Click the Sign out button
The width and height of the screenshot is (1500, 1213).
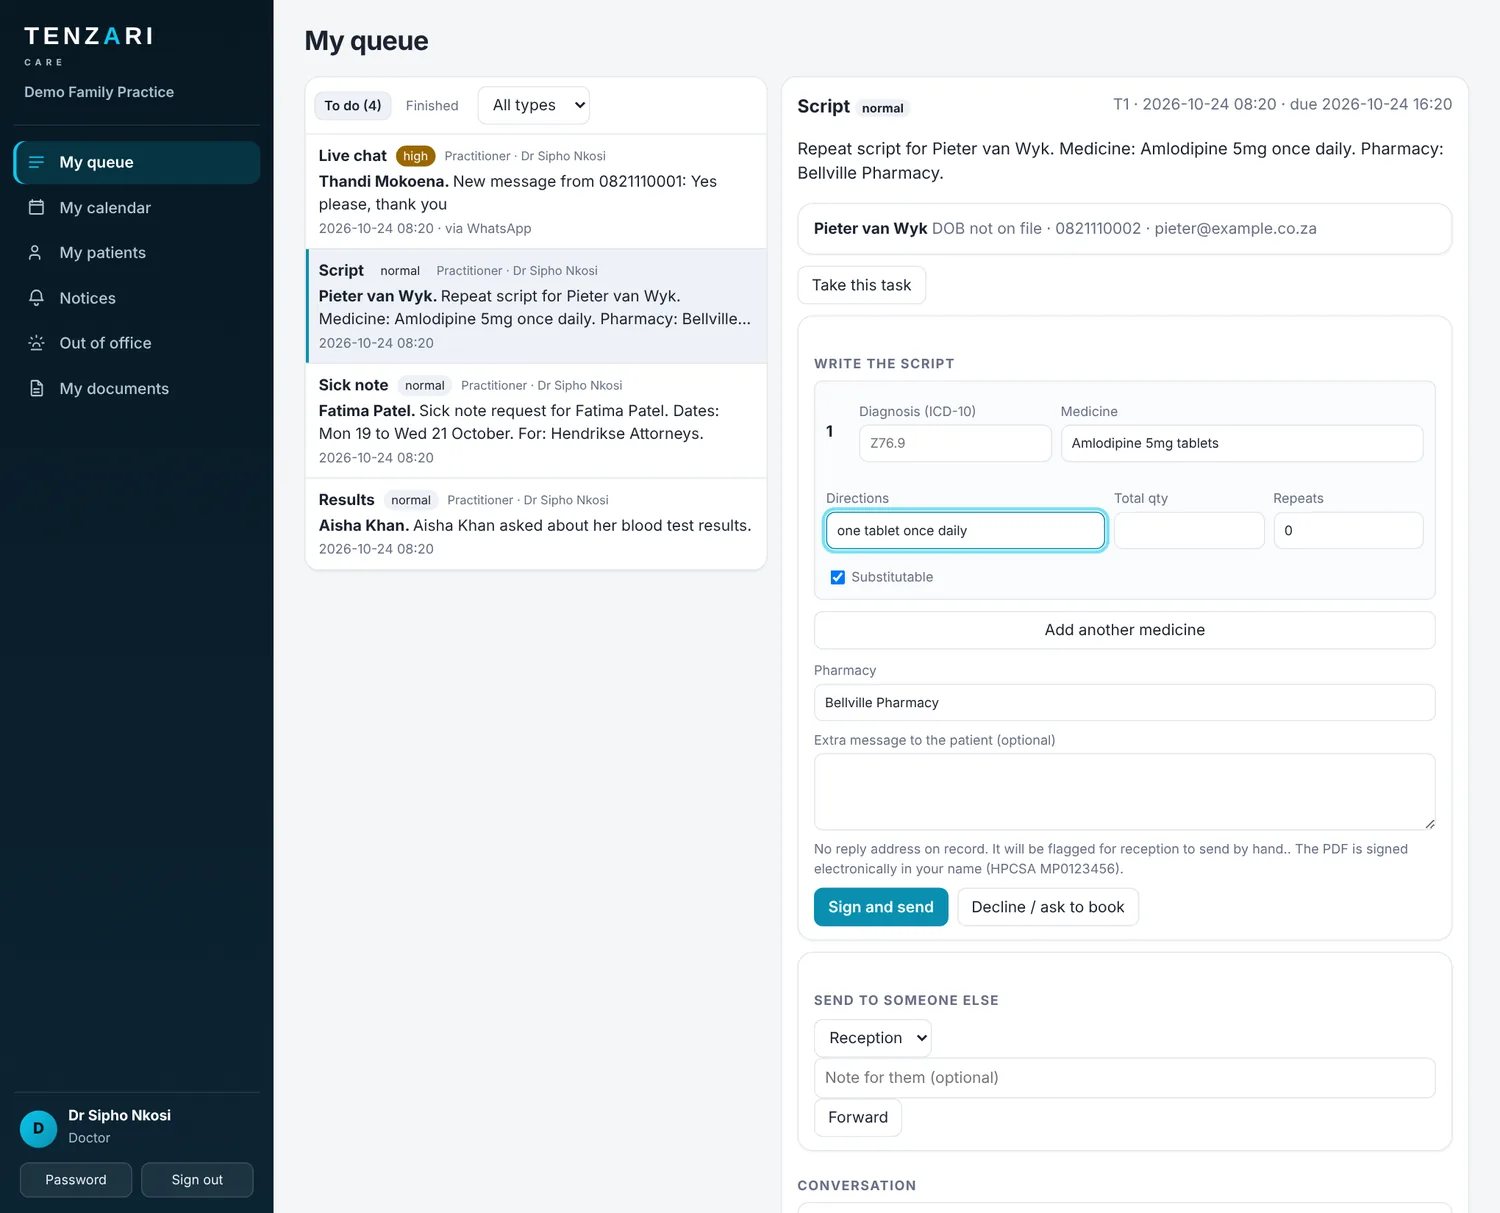(x=197, y=1180)
